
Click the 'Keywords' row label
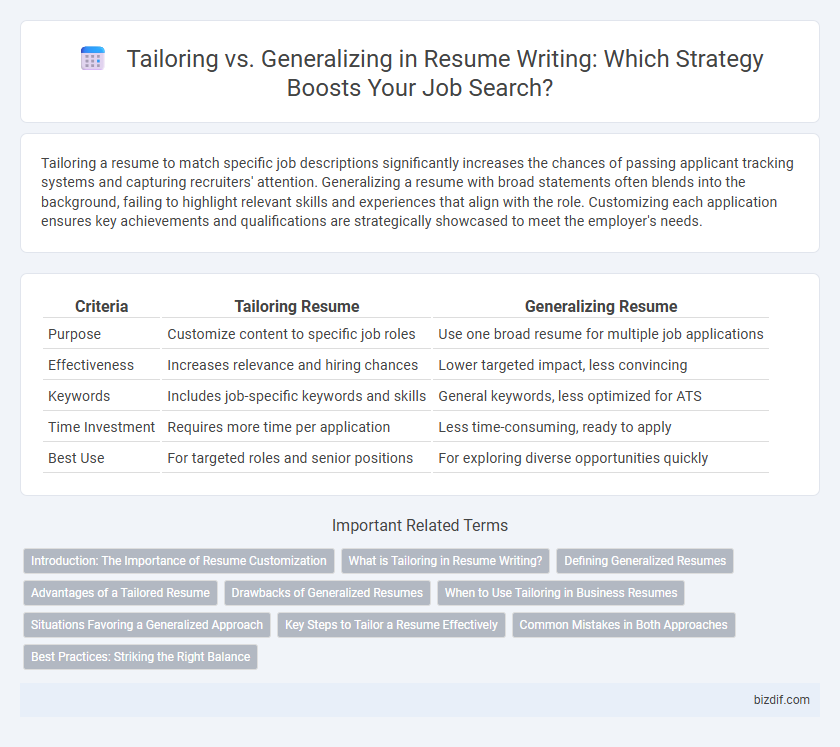point(79,396)
